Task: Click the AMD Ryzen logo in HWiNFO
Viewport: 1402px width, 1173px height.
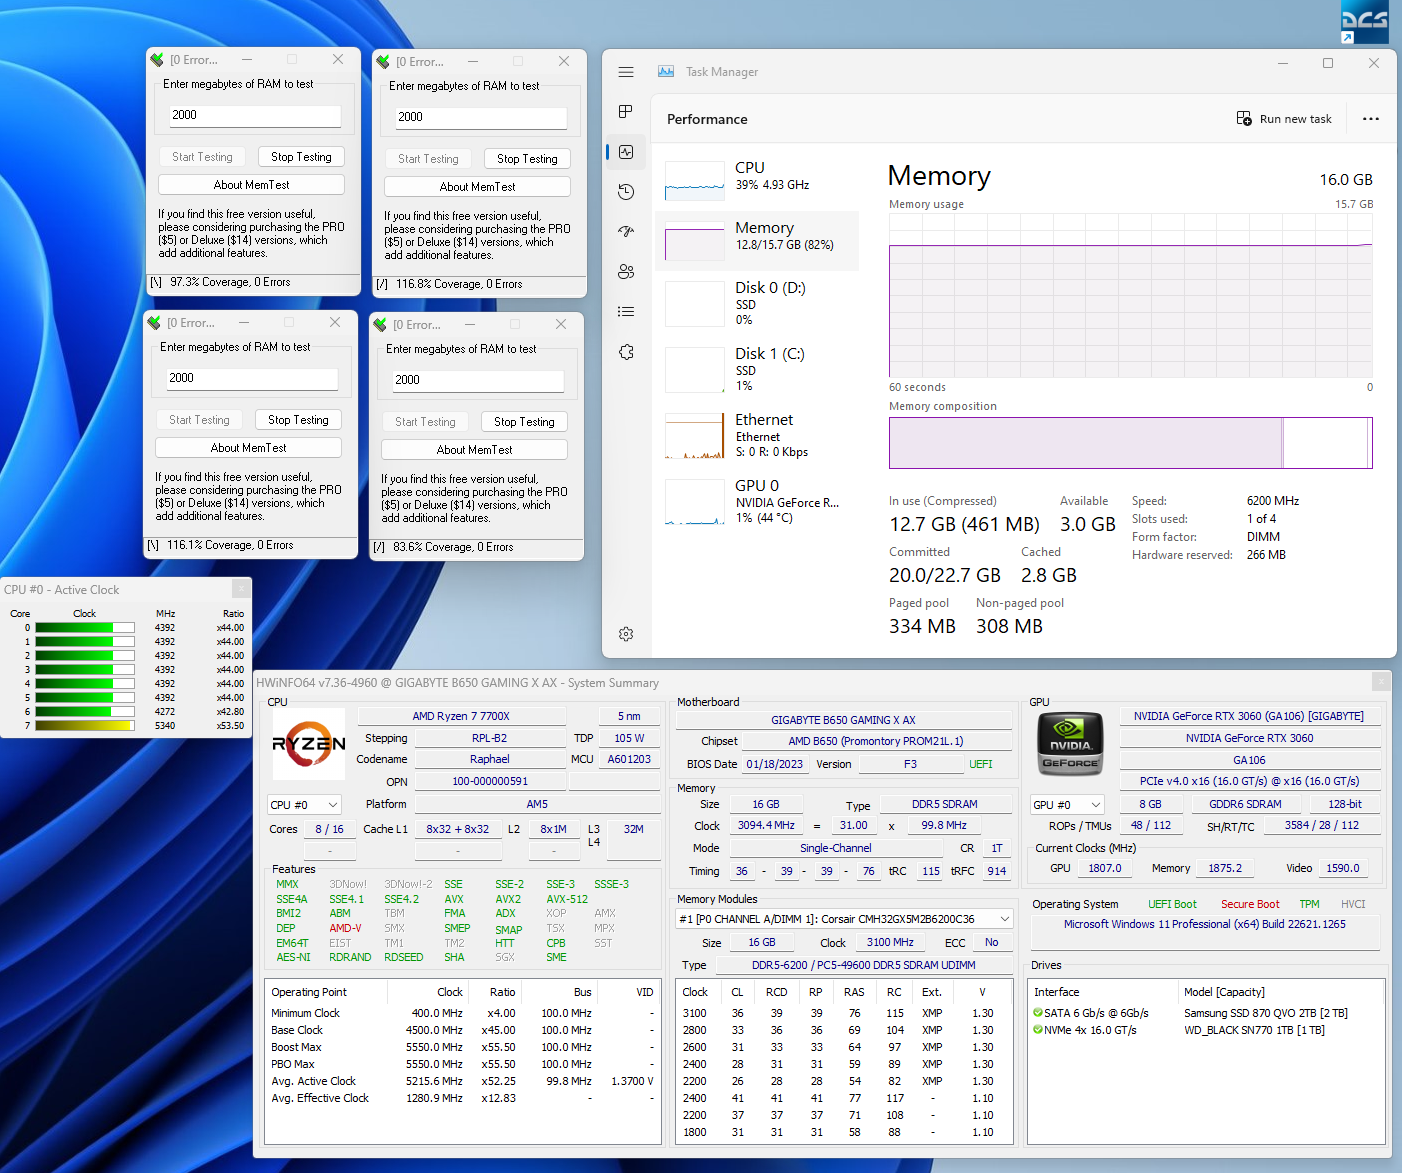Action: [x=309, y=744]
